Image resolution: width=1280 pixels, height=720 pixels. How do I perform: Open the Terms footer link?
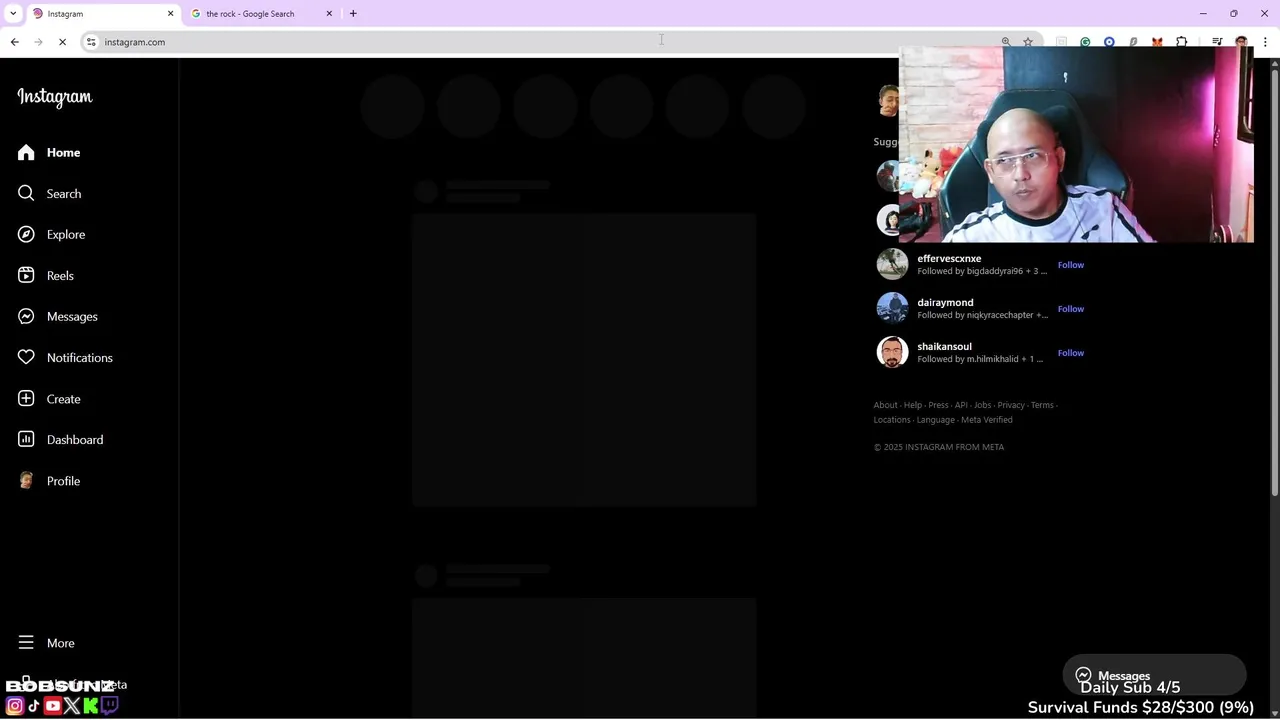(1042, 405)
